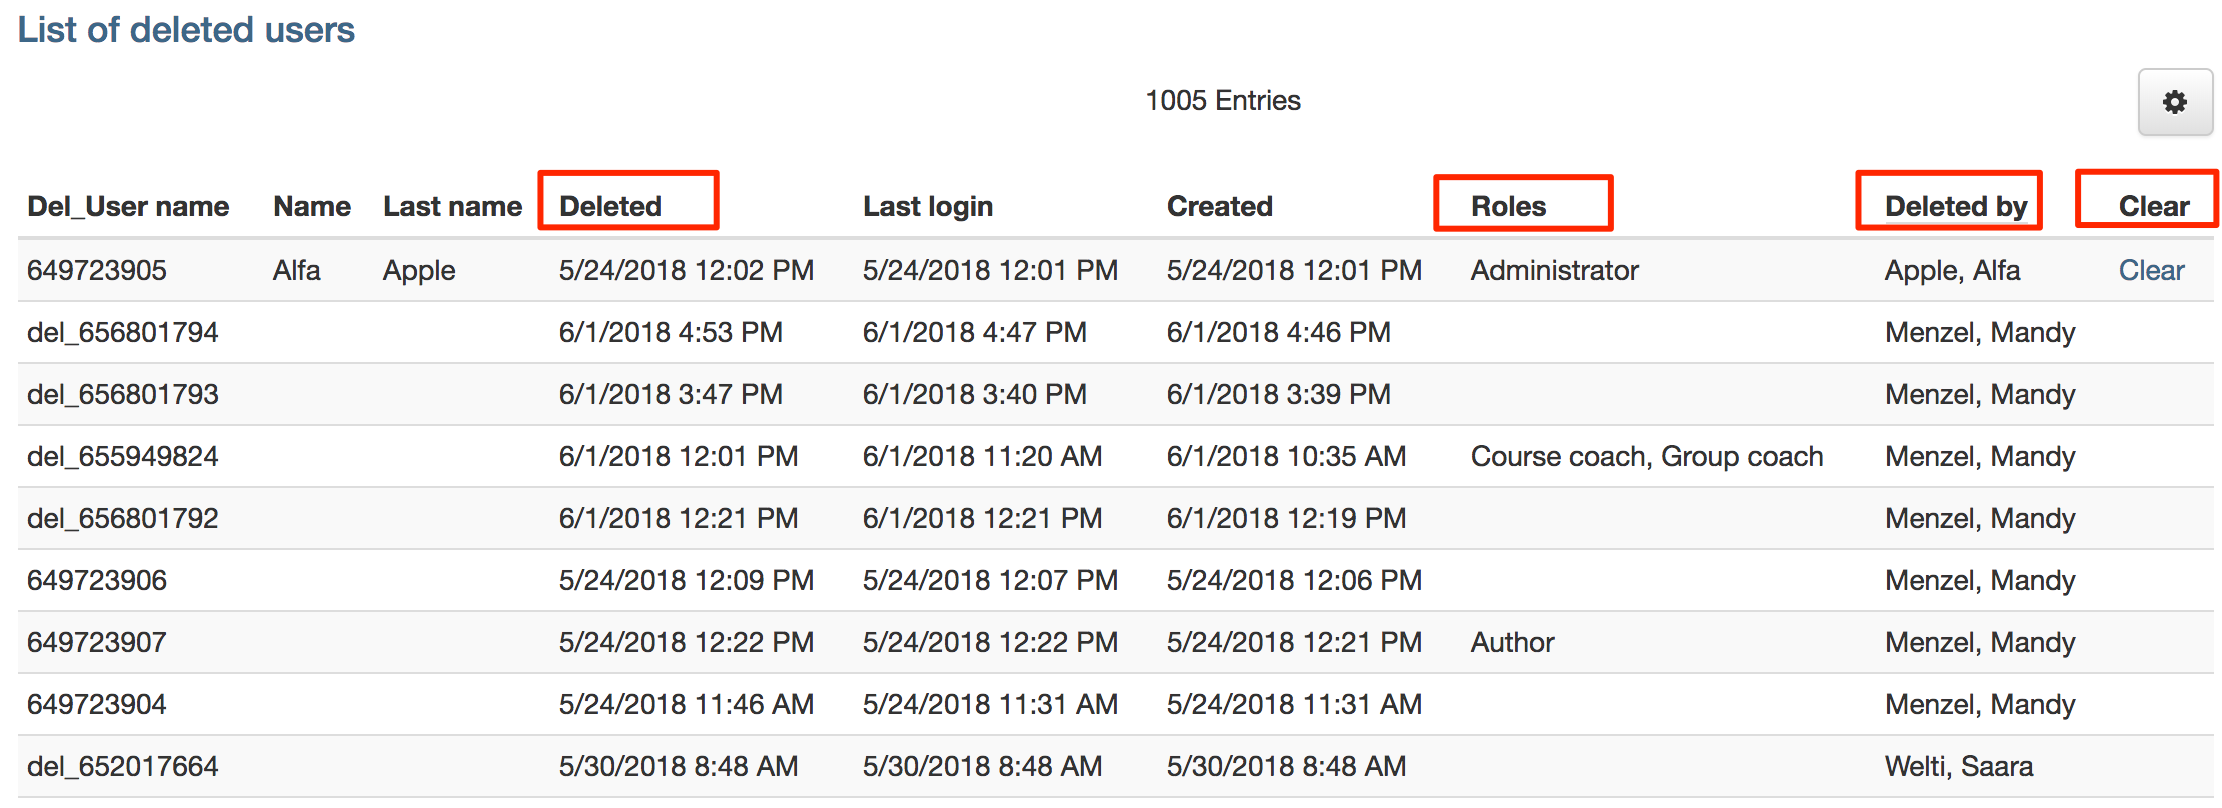Select the row for Author user 649723907
The width and height of the screenshot is (2222, 808).
tap(1116, 642)
